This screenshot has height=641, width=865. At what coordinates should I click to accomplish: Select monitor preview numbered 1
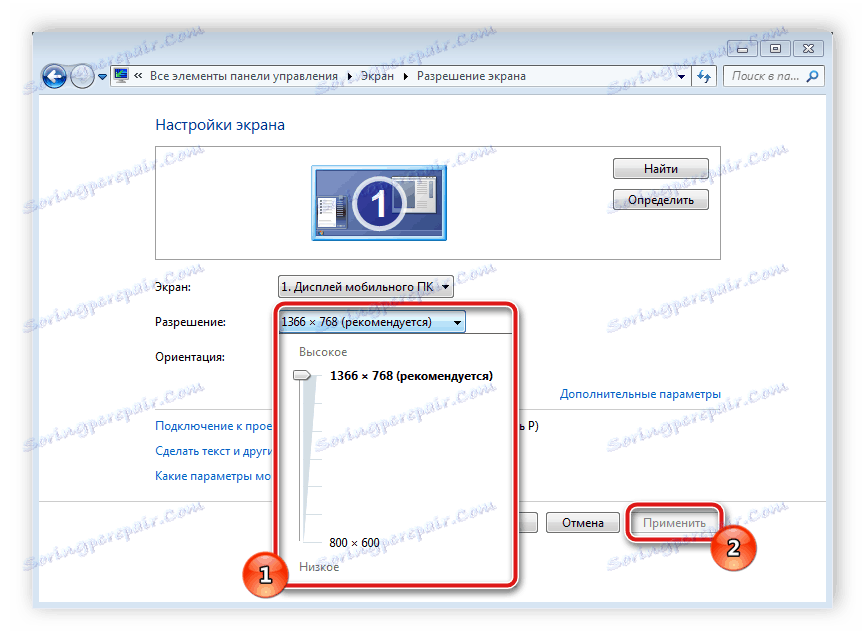379,201
